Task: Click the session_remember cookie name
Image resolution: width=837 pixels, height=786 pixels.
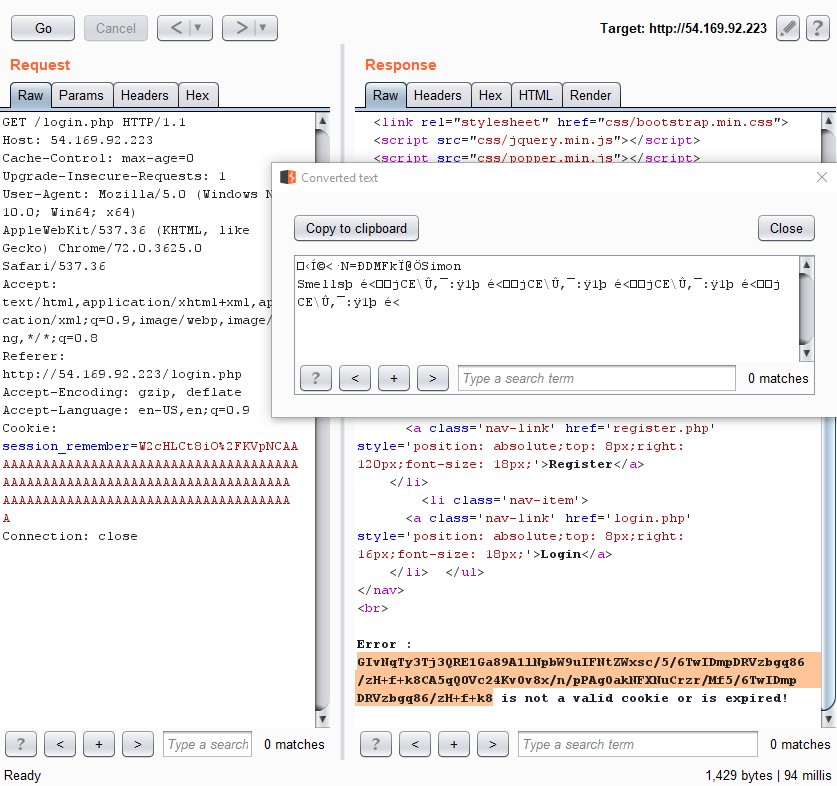Action: click(66, 446)
